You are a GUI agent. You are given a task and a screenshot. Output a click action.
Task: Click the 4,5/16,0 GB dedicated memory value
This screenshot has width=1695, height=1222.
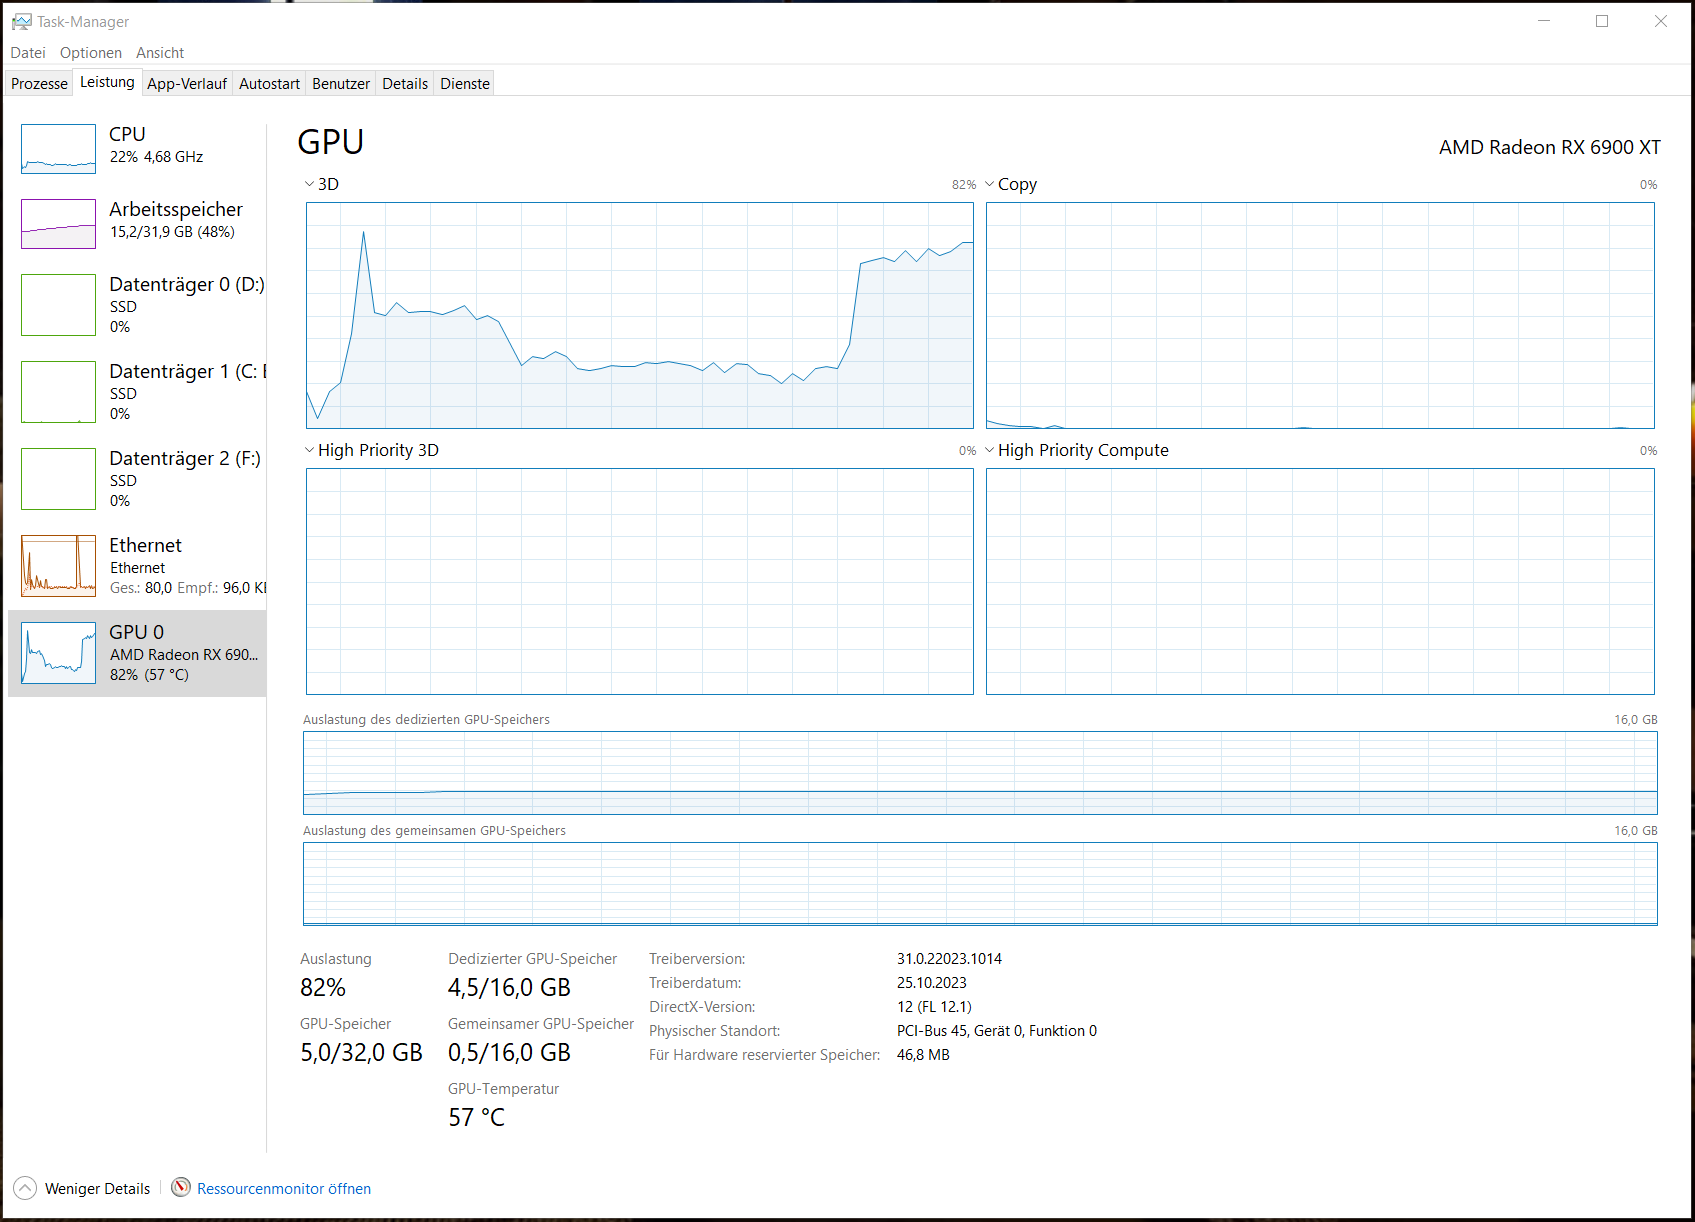coord(509,988)
